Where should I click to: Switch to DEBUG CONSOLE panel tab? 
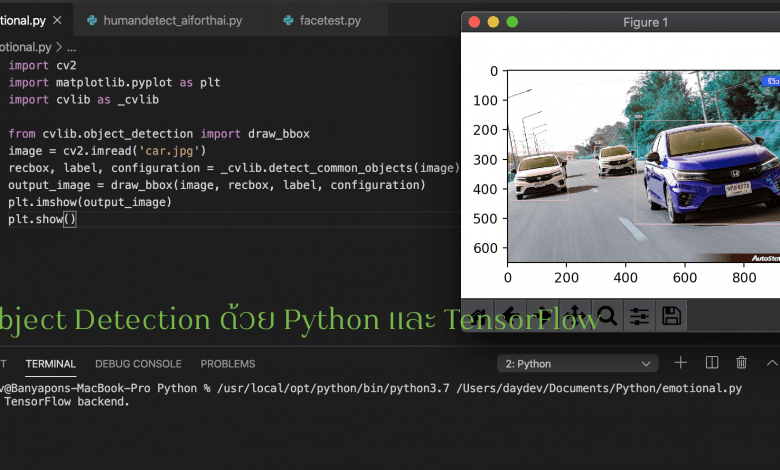138,364
